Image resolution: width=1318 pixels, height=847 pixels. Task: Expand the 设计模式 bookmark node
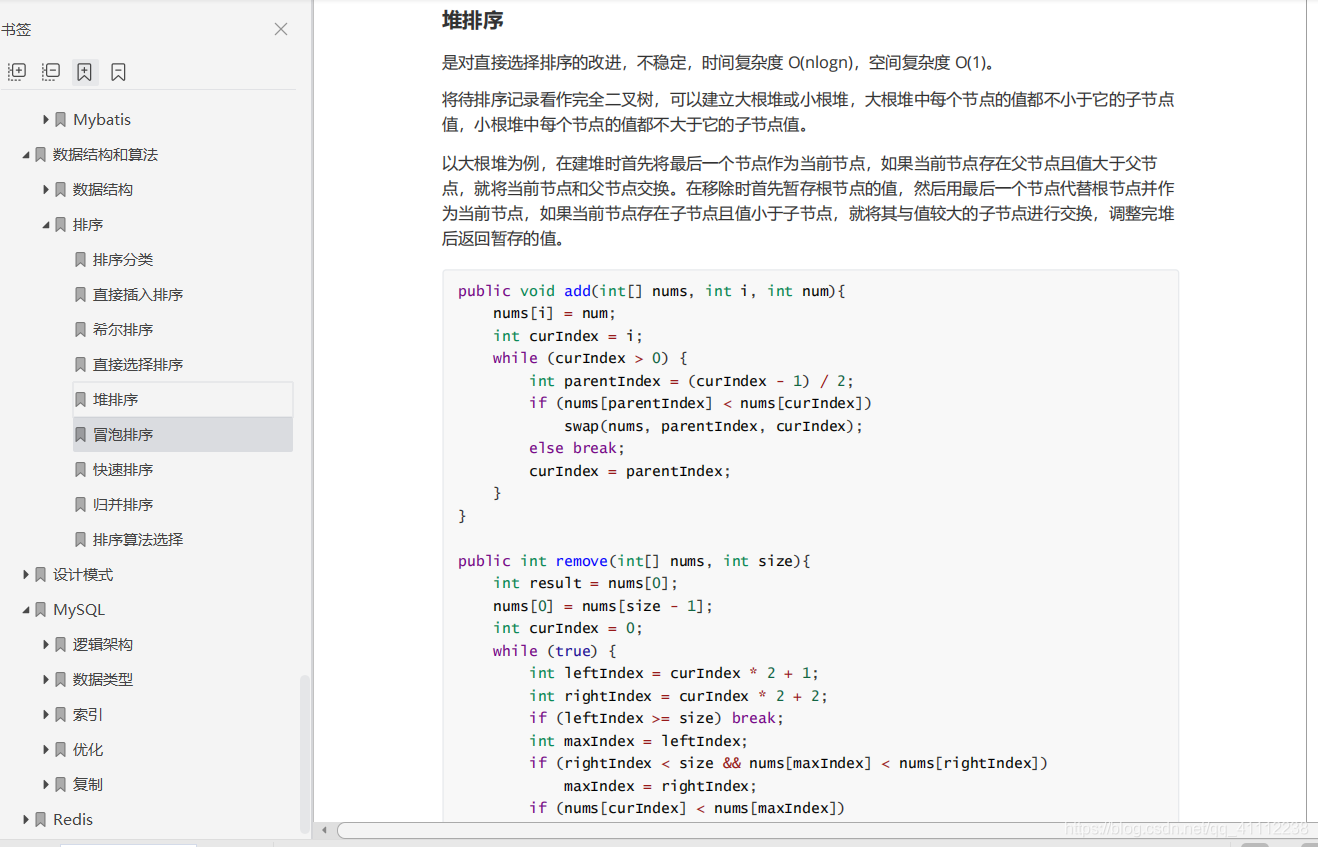coord(26,574)
